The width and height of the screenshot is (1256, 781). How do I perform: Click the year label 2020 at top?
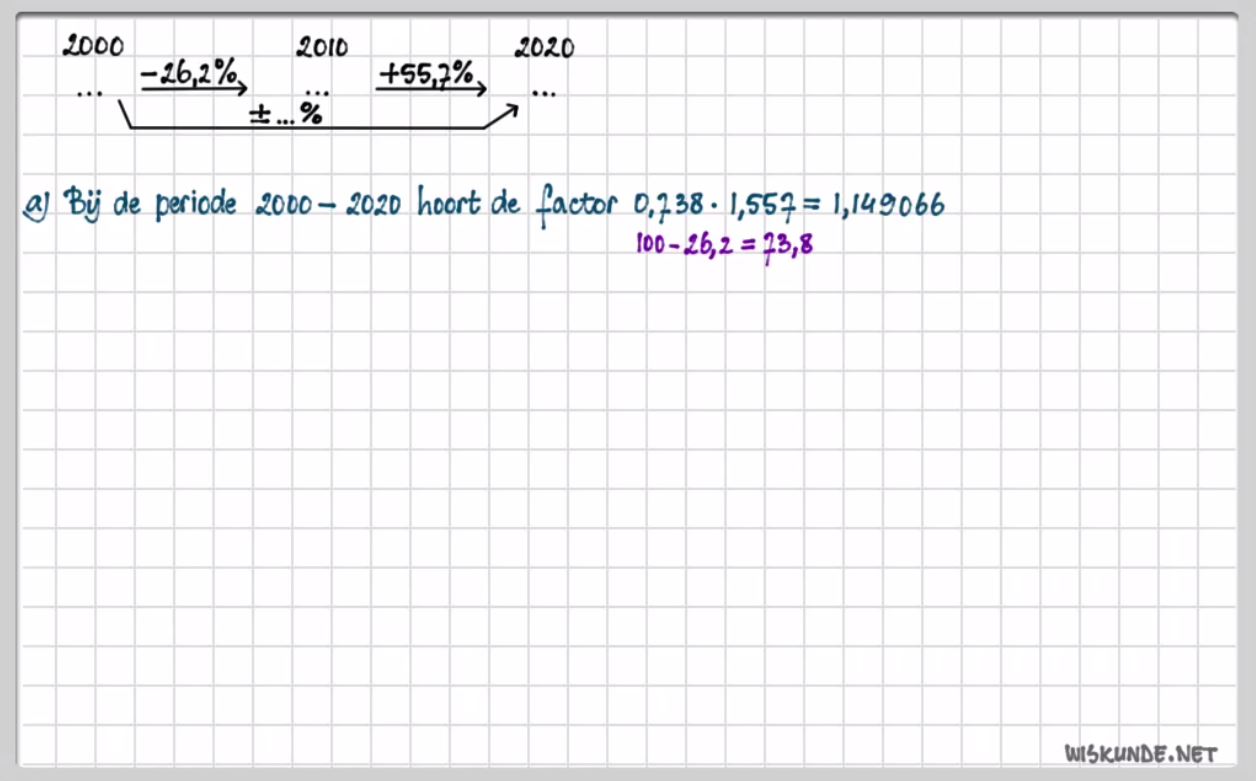(544, 47)
